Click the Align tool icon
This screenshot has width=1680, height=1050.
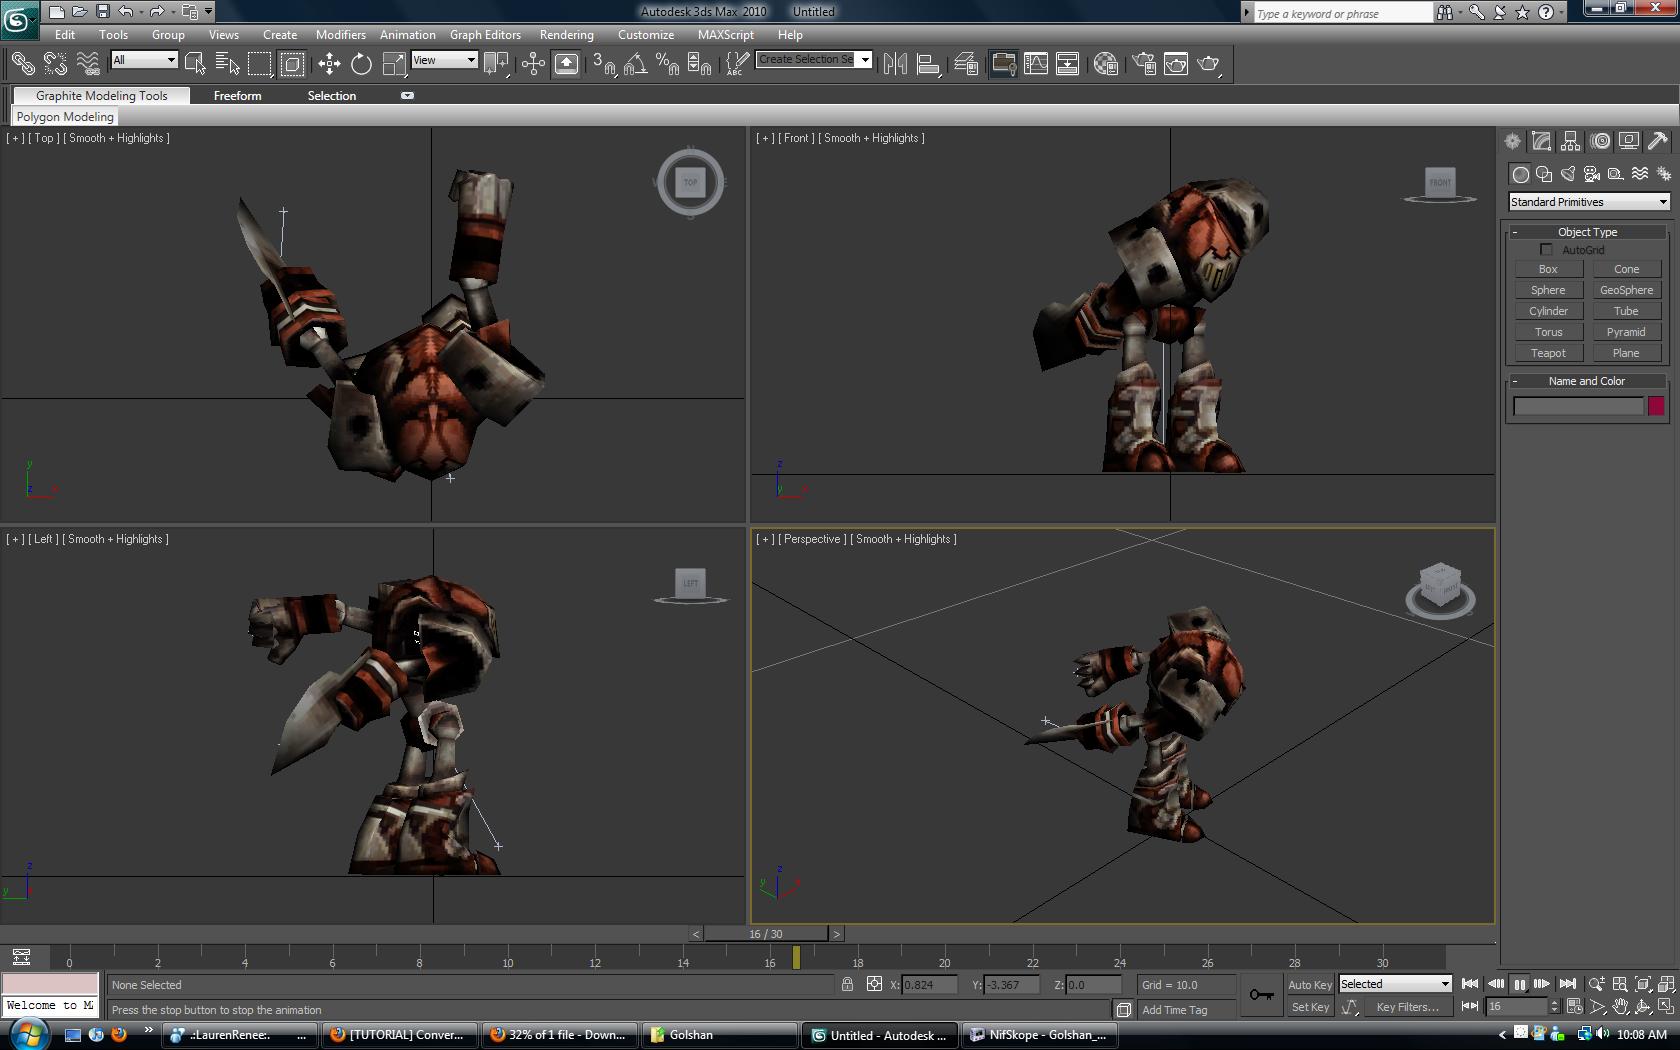(928, 64)
